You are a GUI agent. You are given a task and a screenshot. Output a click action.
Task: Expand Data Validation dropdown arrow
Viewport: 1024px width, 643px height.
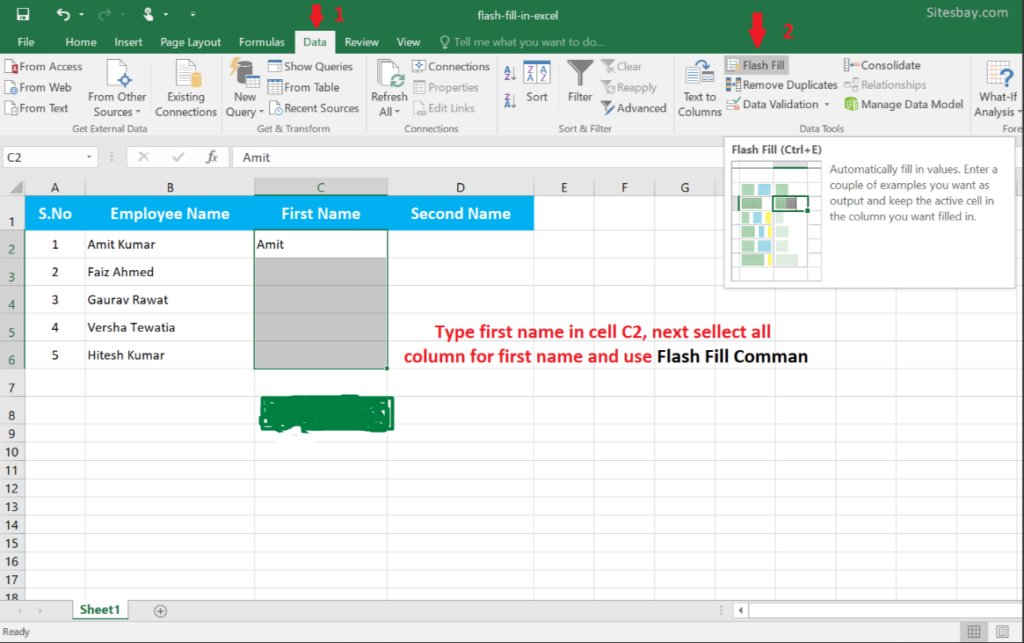tap(827, 104)
